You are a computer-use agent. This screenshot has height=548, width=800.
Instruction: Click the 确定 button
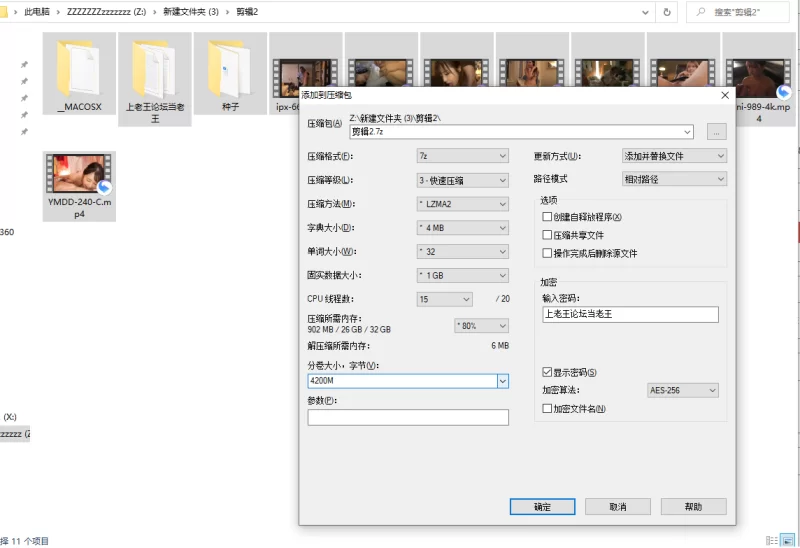pyautogui.click(x=542, y=507)
